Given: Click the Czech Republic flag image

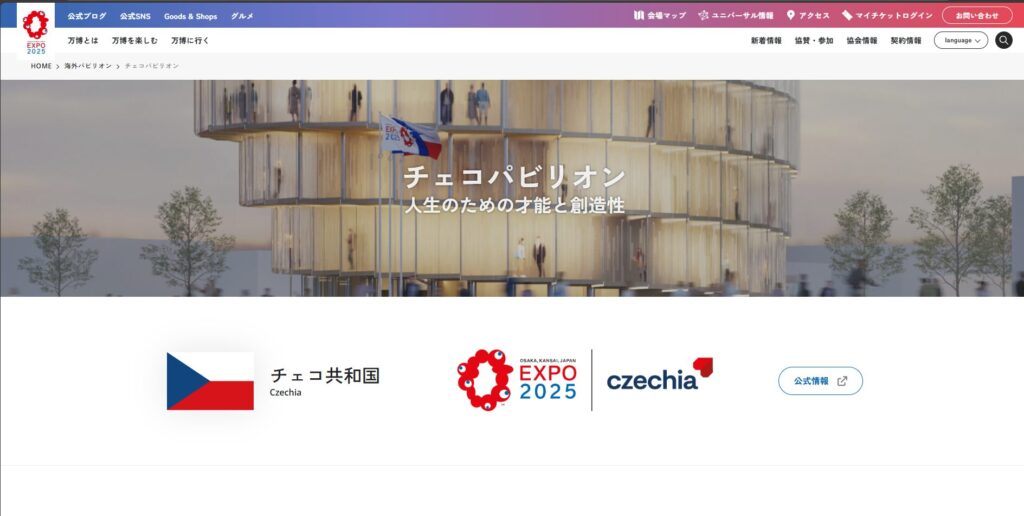Looking at the screenshot, I should (x=210, y=381).
